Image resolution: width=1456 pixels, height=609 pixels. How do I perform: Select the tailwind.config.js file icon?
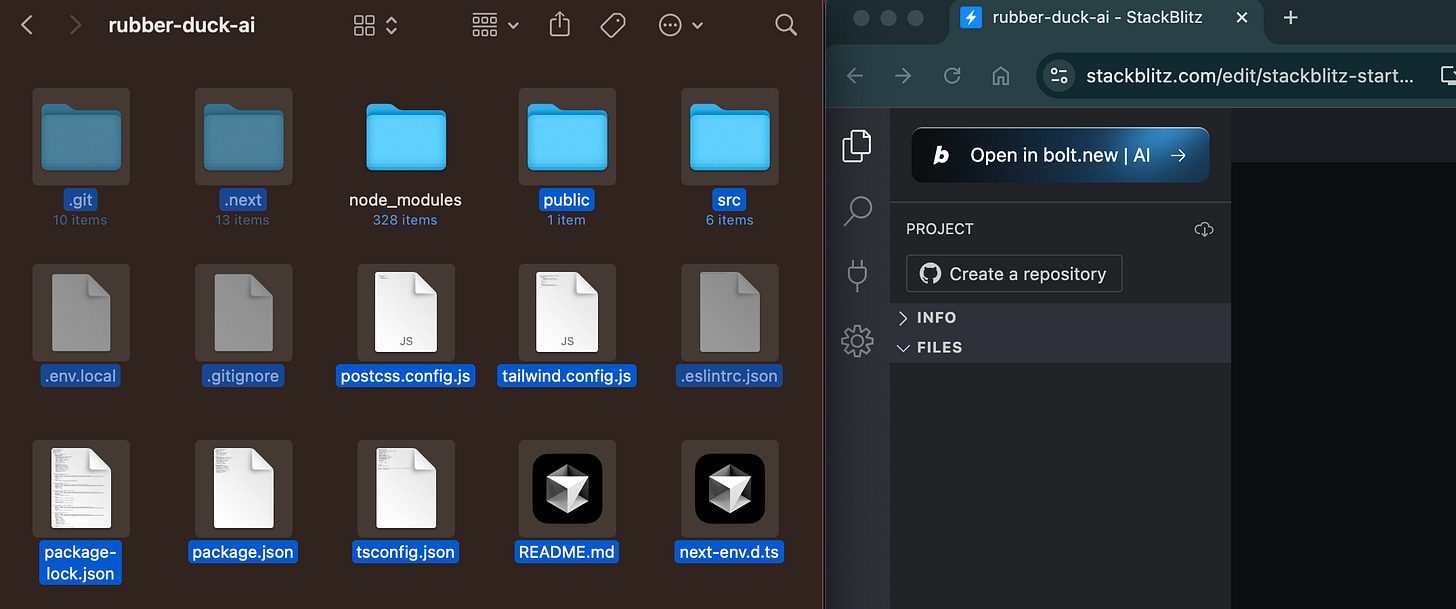pos(567,312)
